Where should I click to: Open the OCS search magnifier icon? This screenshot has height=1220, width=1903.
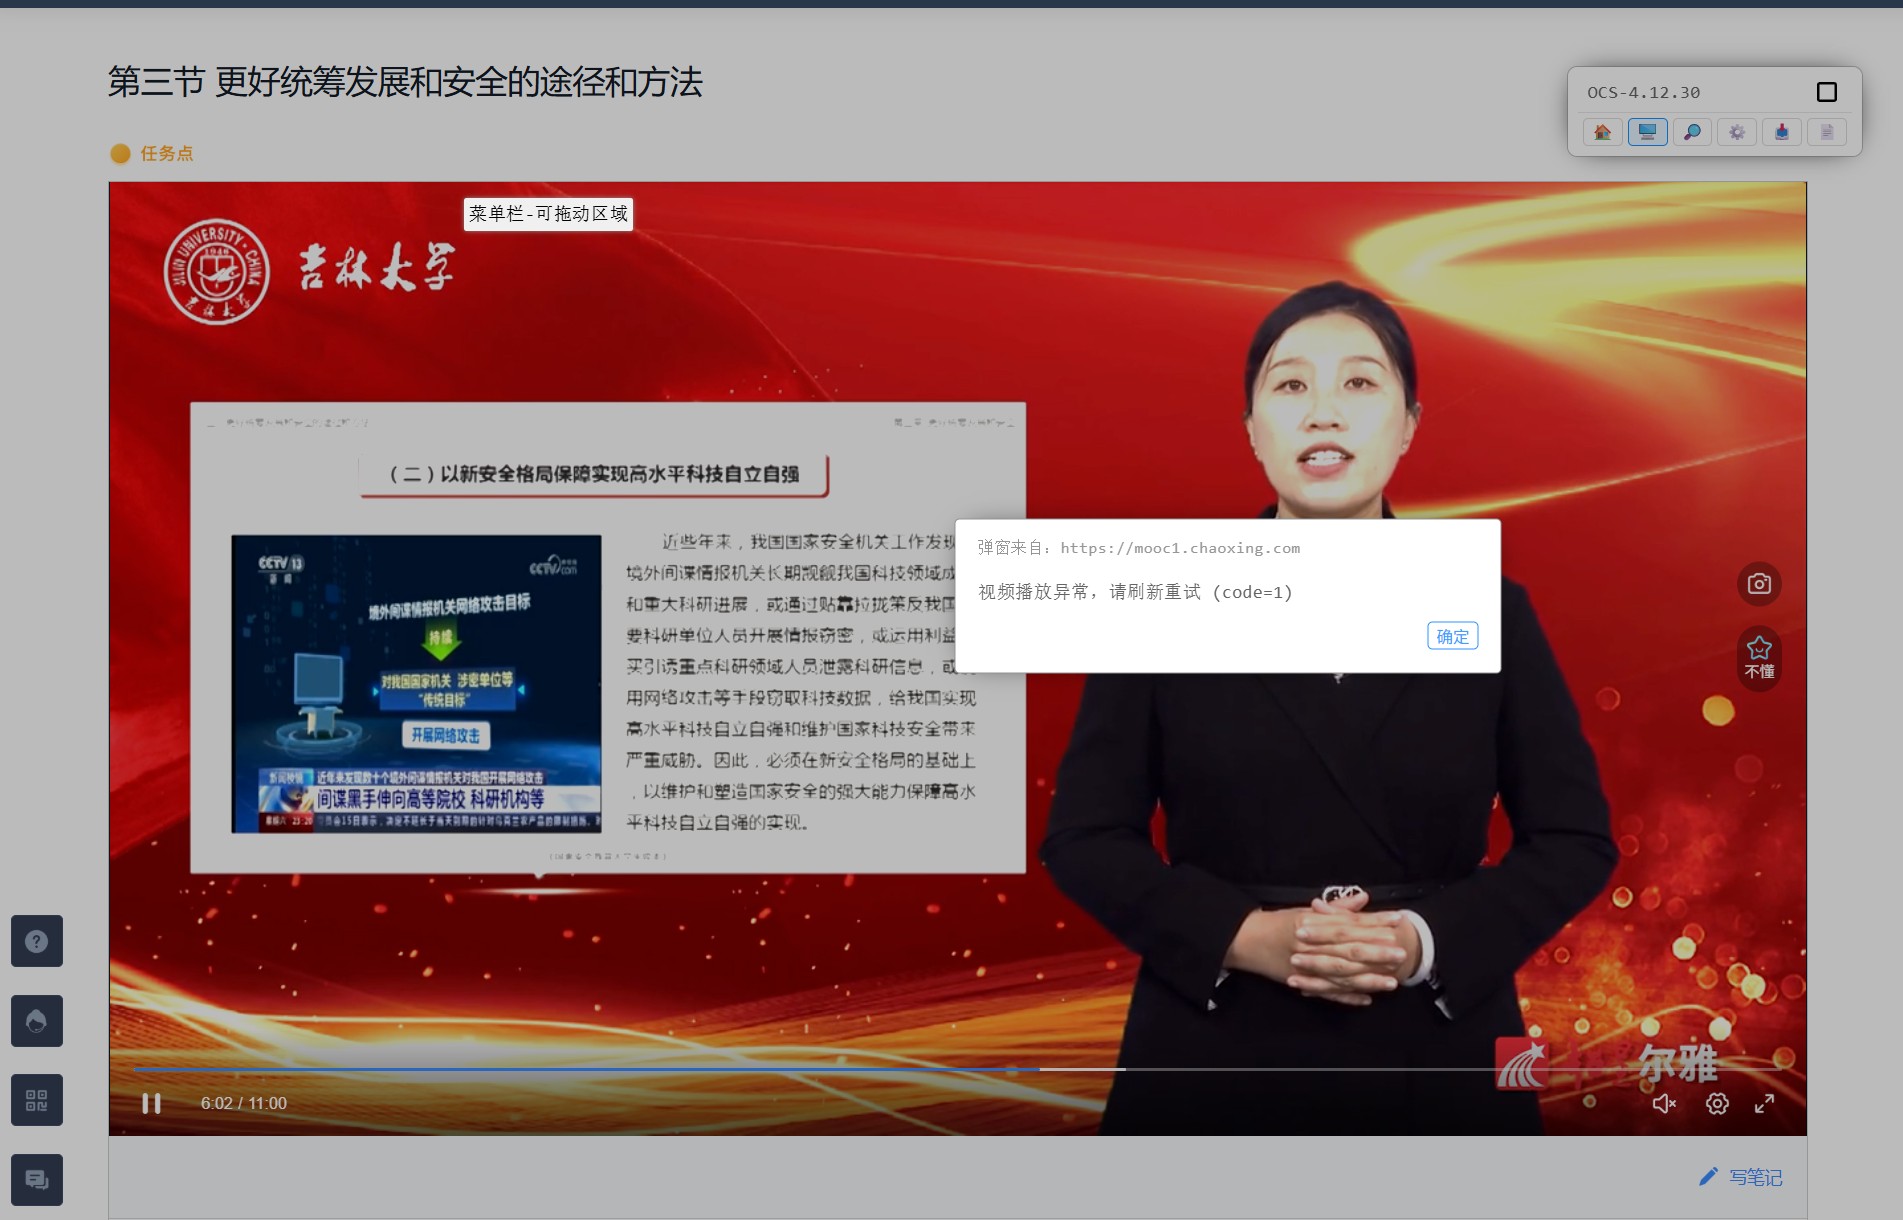click(x=1693, y=131)
